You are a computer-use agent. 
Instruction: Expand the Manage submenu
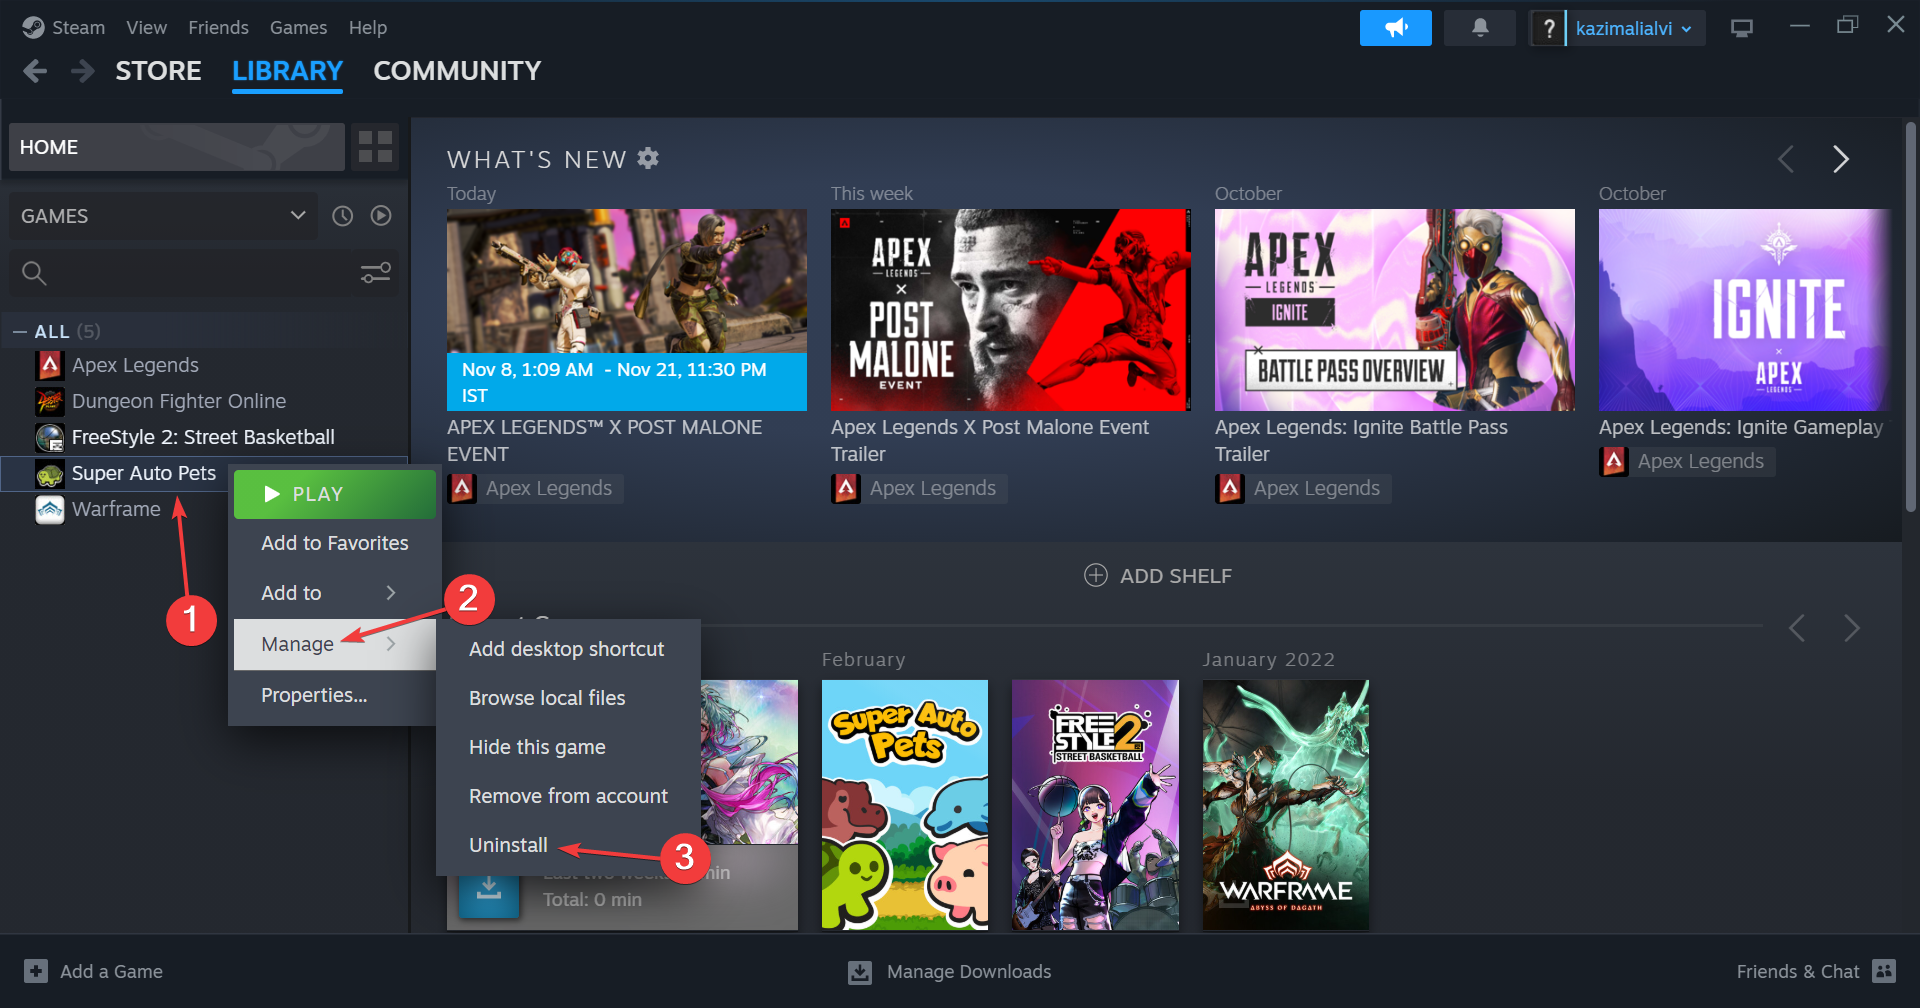point(335,645)
